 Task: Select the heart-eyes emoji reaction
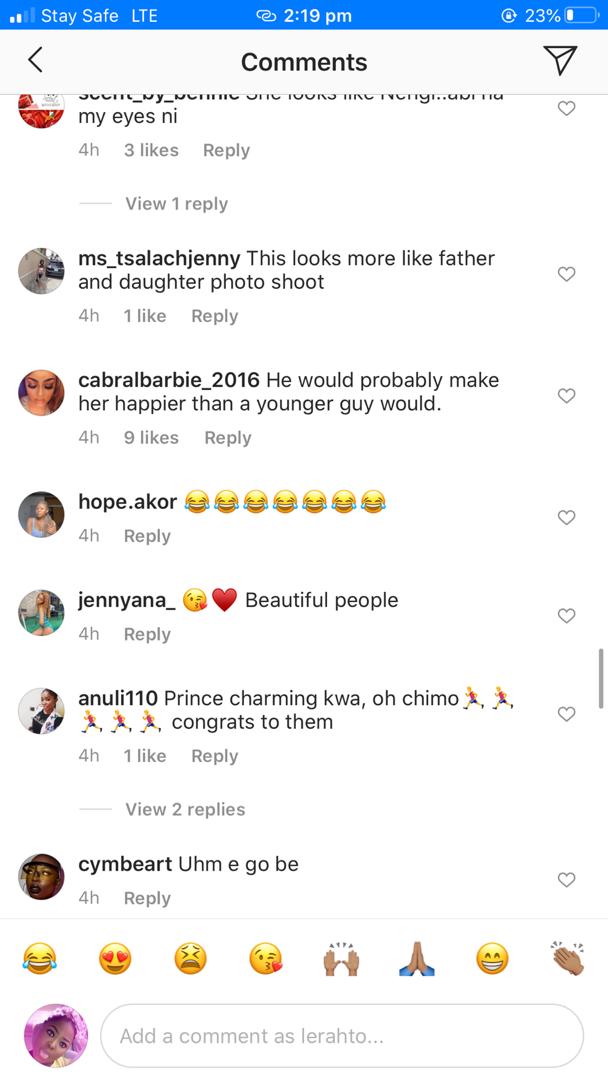point(115,957)
